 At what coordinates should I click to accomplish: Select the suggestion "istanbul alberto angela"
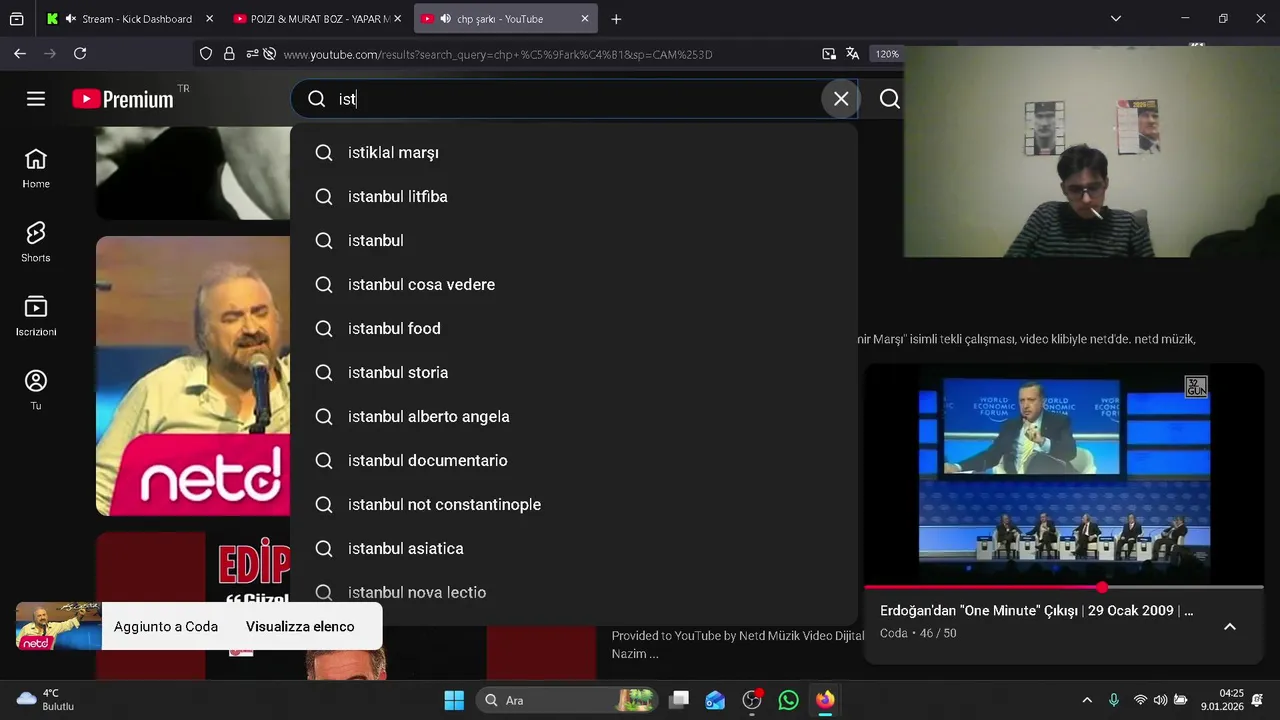[574, 417]
